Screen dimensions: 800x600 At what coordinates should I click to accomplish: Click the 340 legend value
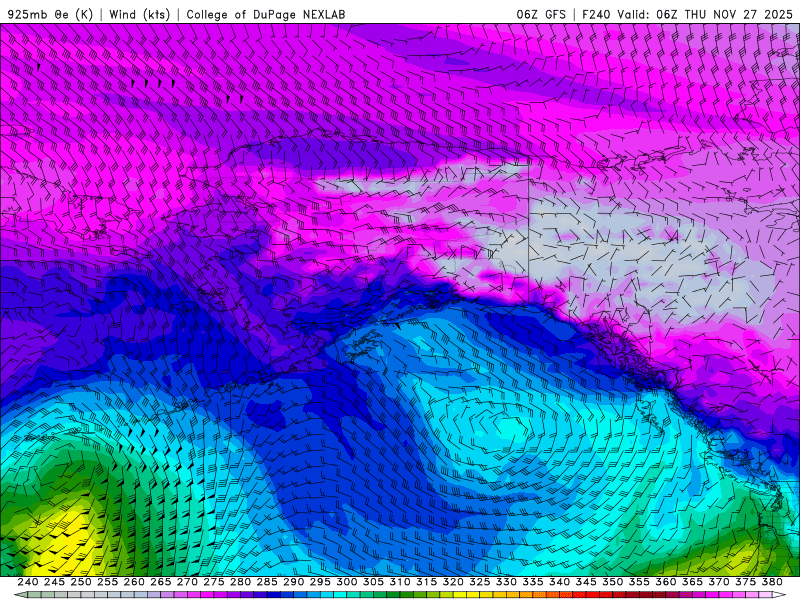pyautogui.click(x=559, y=582)
